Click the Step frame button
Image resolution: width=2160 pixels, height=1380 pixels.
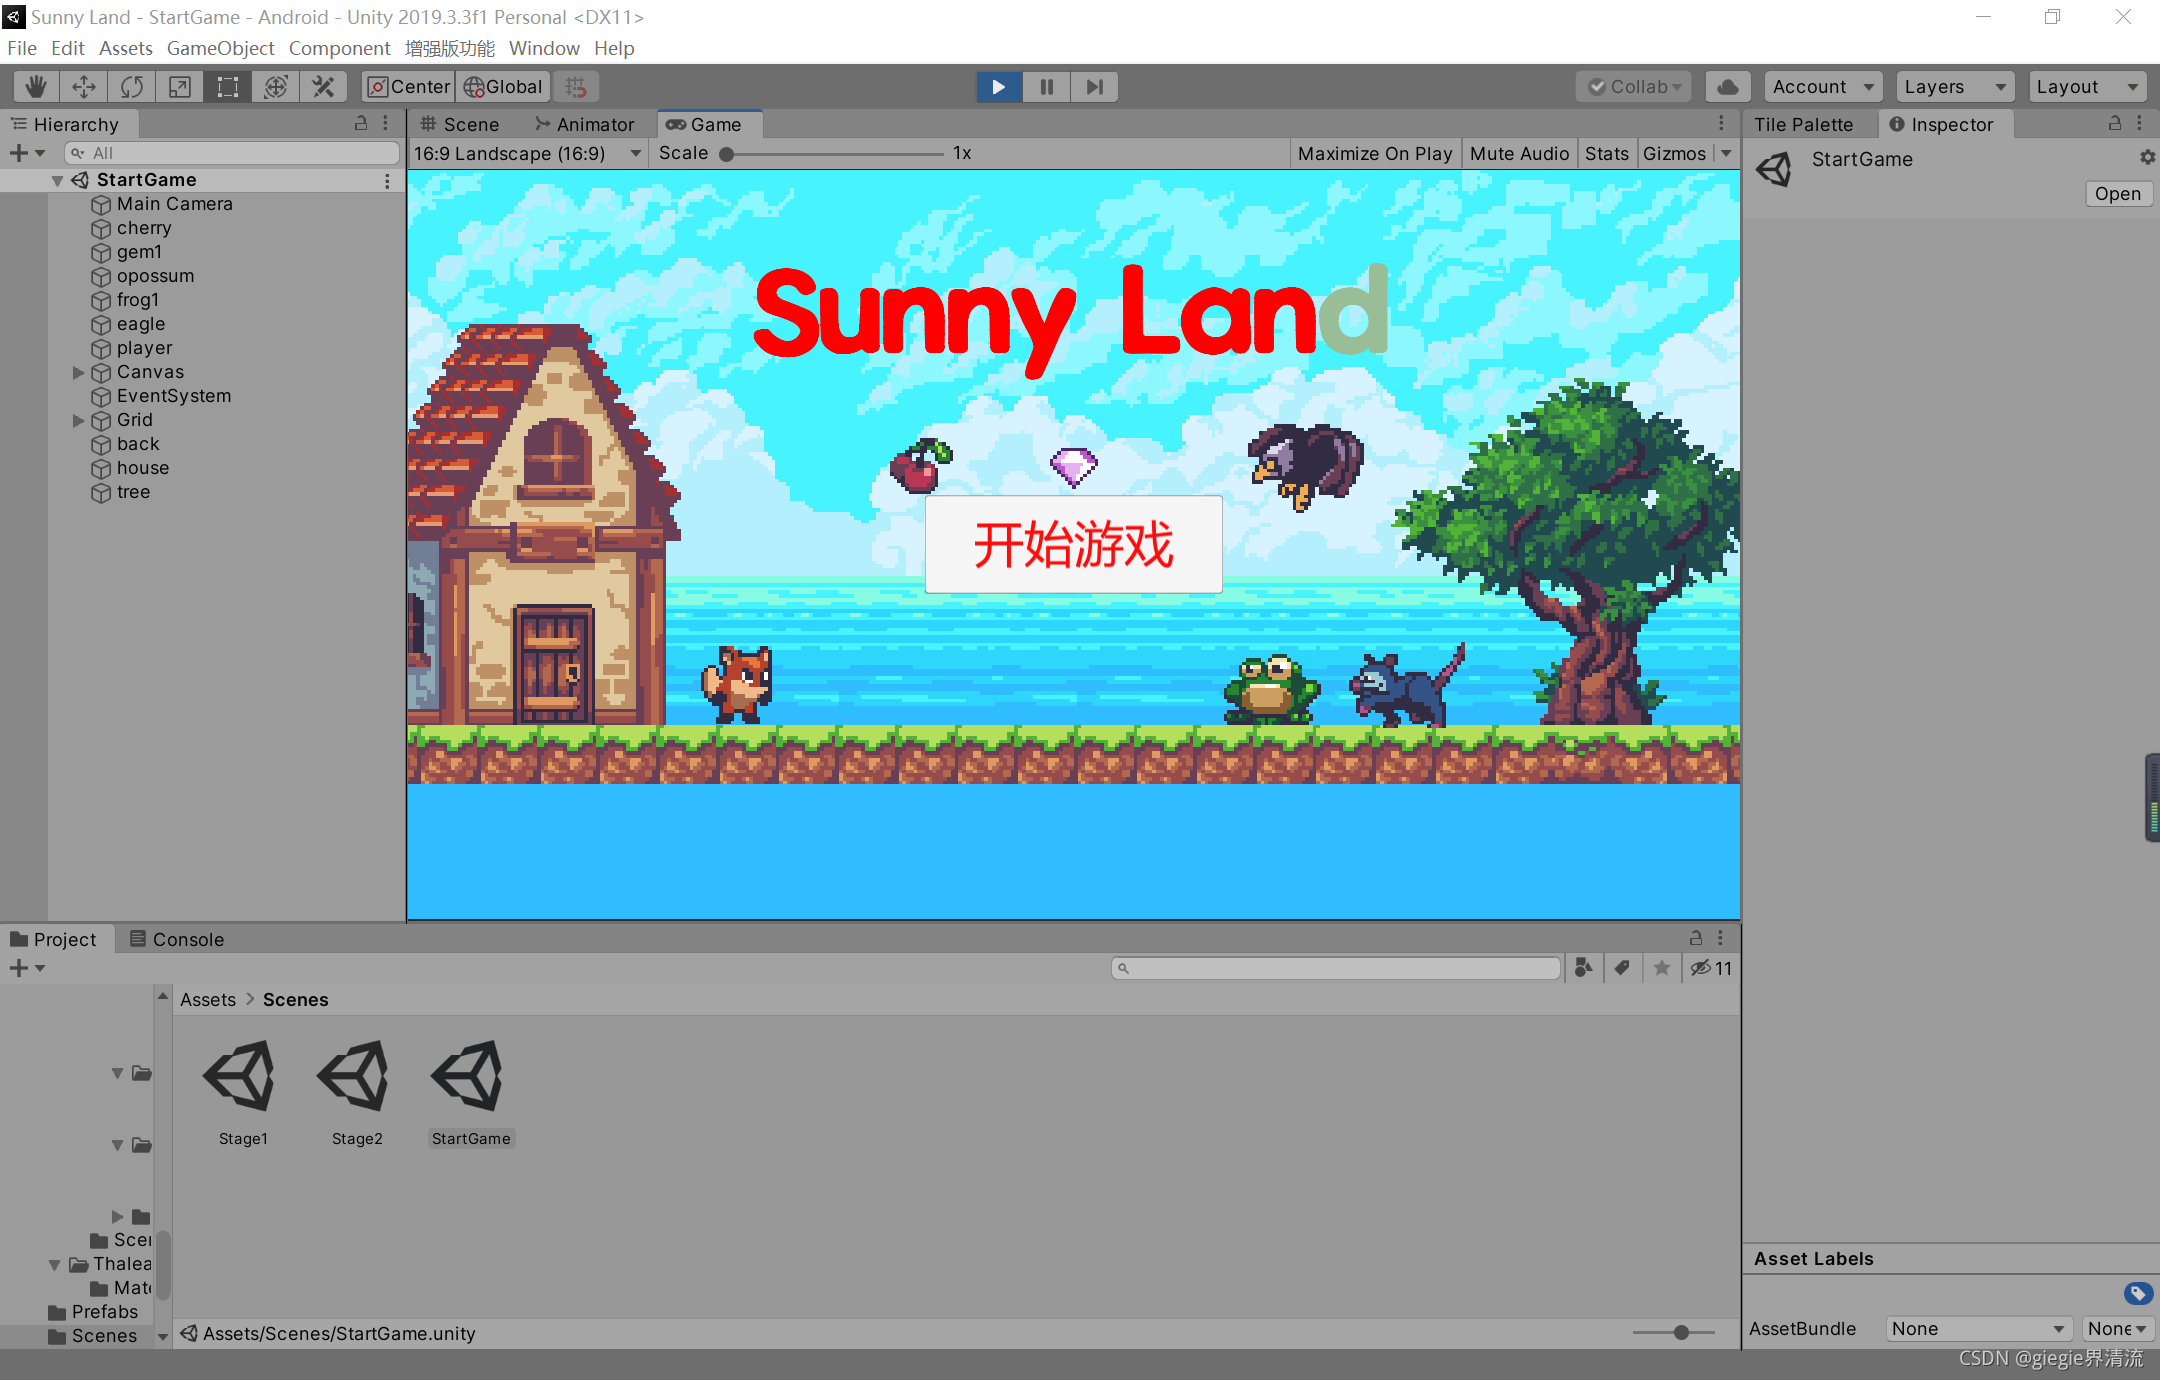pos(1095,87)
